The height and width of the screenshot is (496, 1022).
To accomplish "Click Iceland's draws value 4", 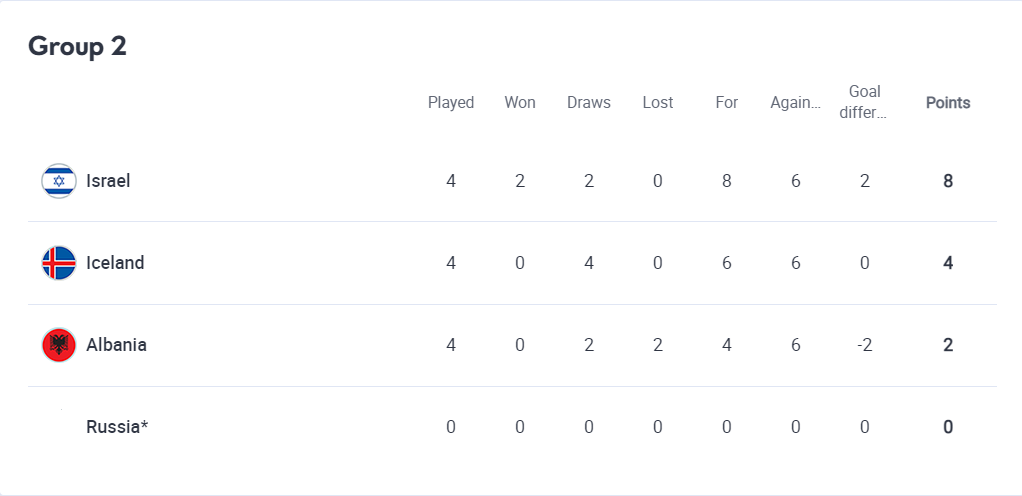I will [x=589, y=263].
